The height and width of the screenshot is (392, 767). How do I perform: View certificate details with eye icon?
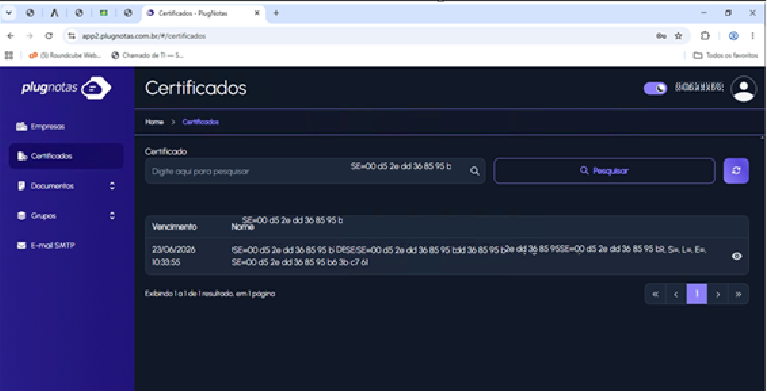click(737, 256)
